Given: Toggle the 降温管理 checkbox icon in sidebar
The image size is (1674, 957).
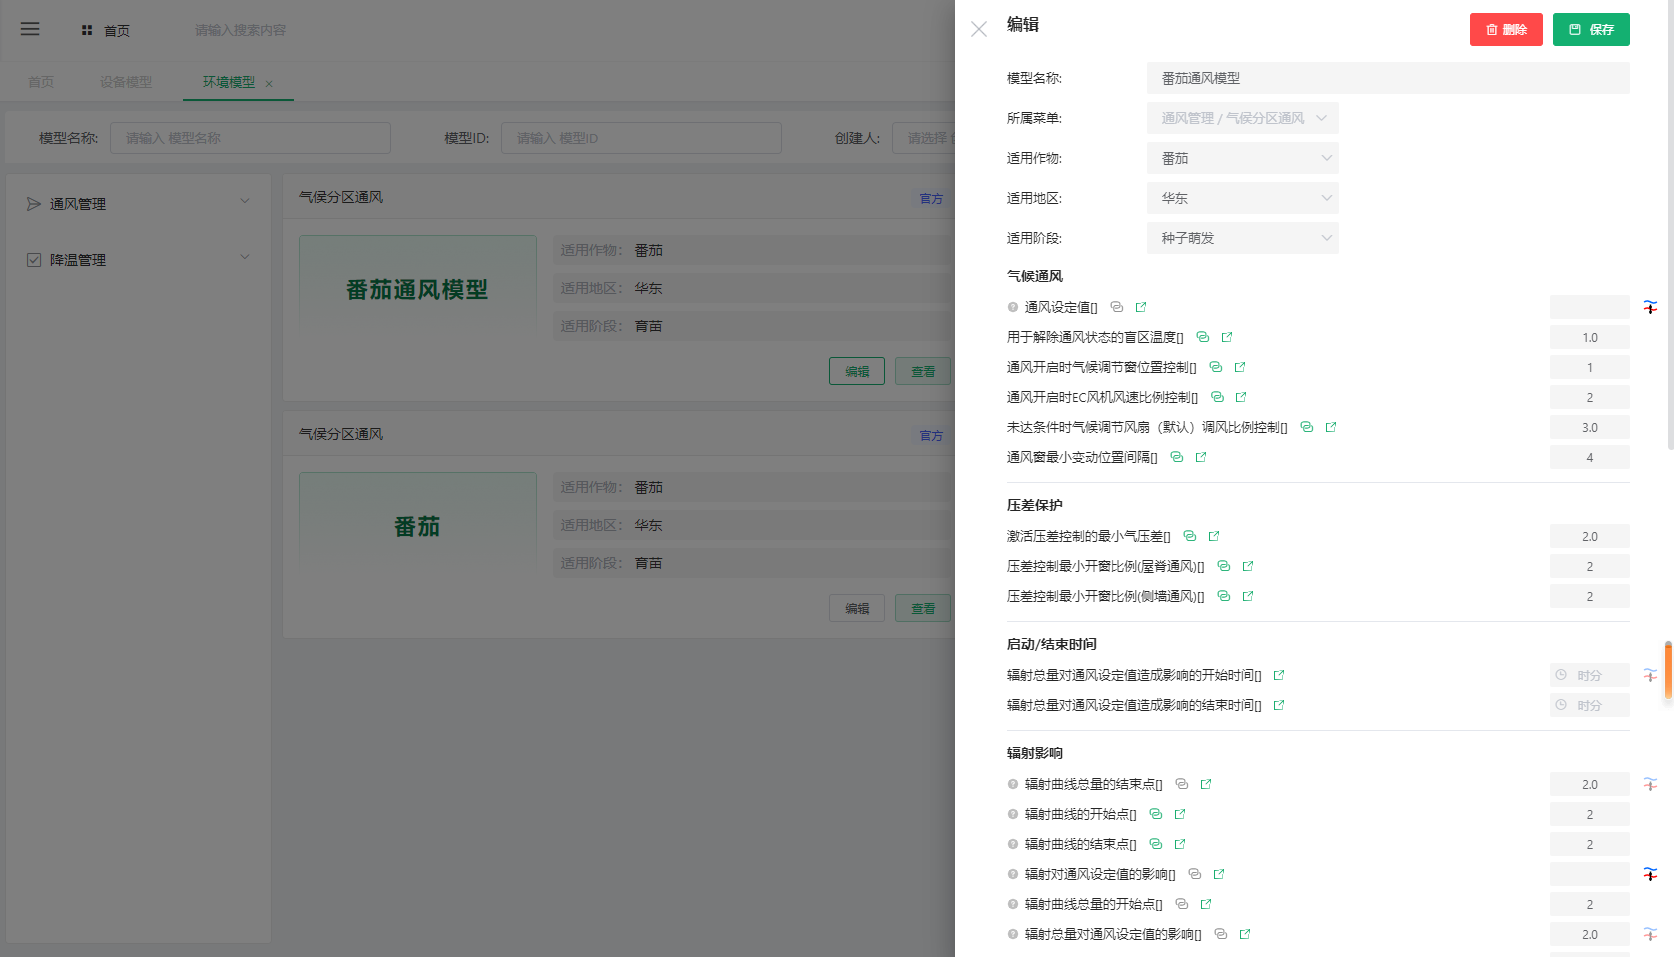Looking at the screenshot, I should pyautogui.click(x=34, y=260).
